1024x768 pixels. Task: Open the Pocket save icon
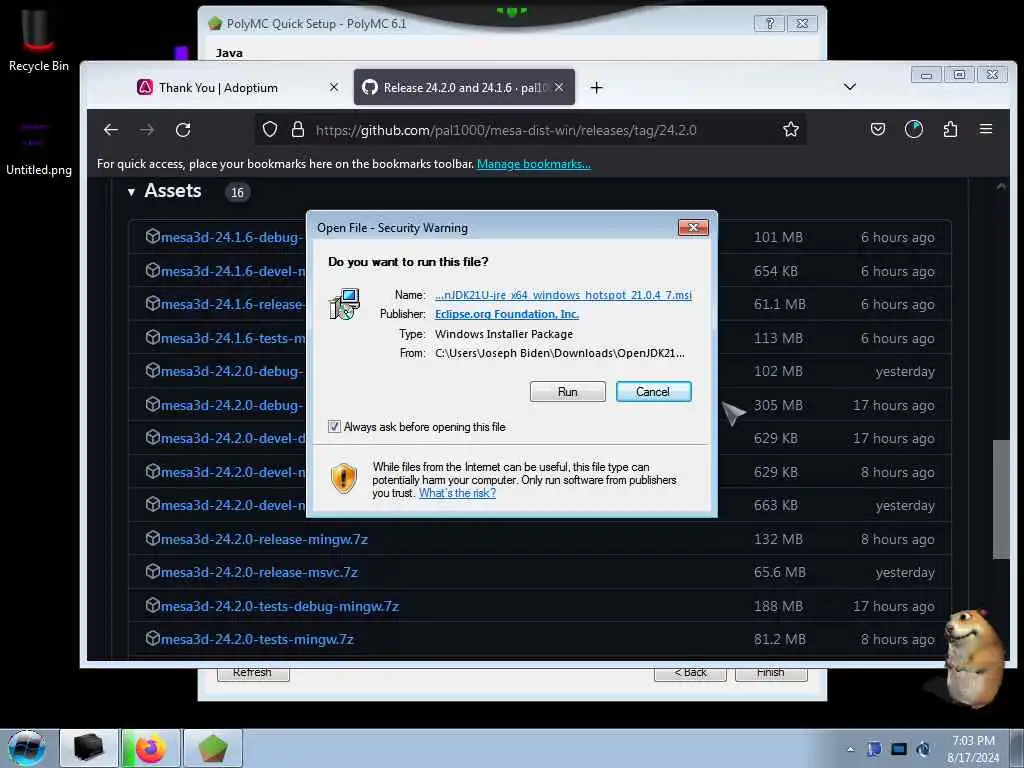coord(878,130)
